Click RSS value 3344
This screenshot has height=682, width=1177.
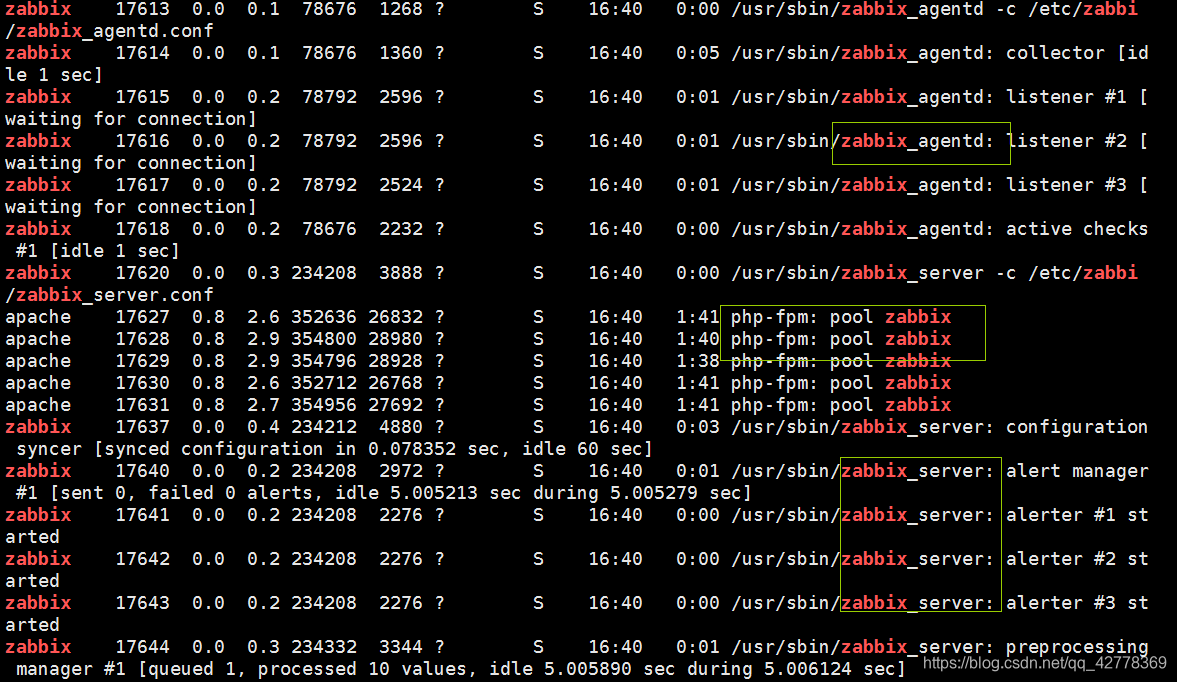point(401,647)
